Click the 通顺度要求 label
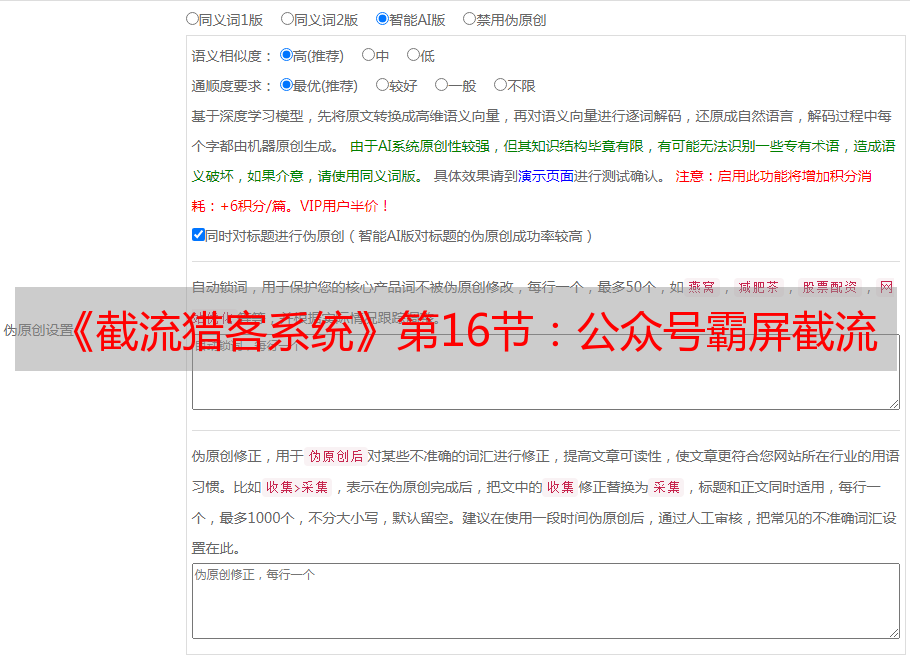 coord(232,86)
